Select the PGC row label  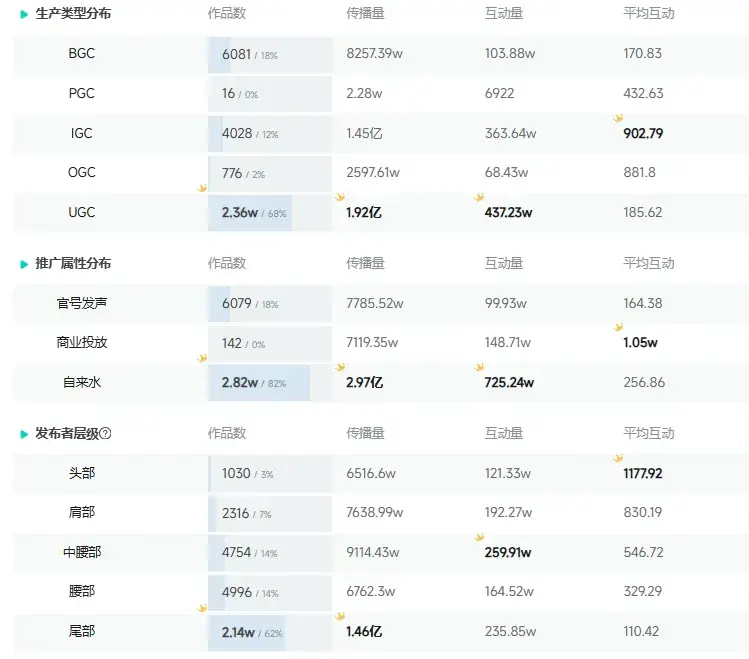tap(82, 93)
